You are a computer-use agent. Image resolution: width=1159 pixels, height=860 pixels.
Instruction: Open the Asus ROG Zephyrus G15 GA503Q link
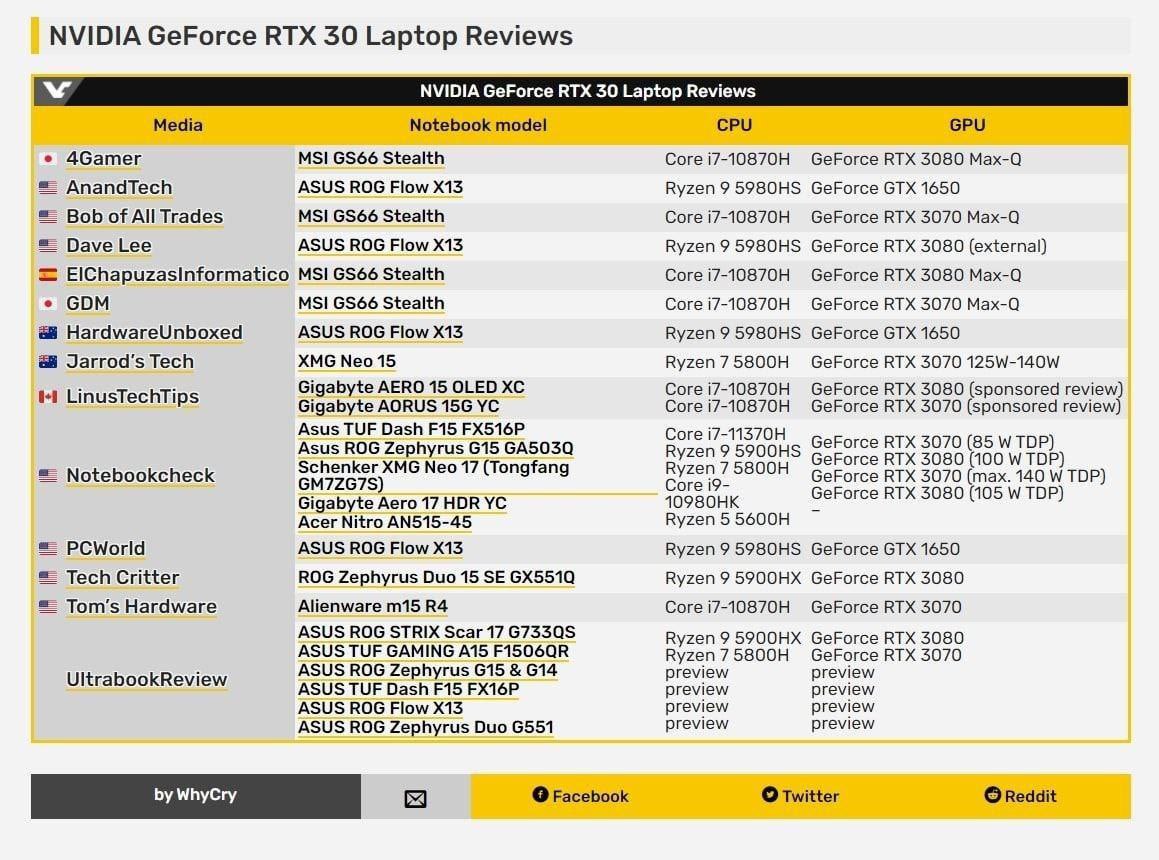[435, 449]
